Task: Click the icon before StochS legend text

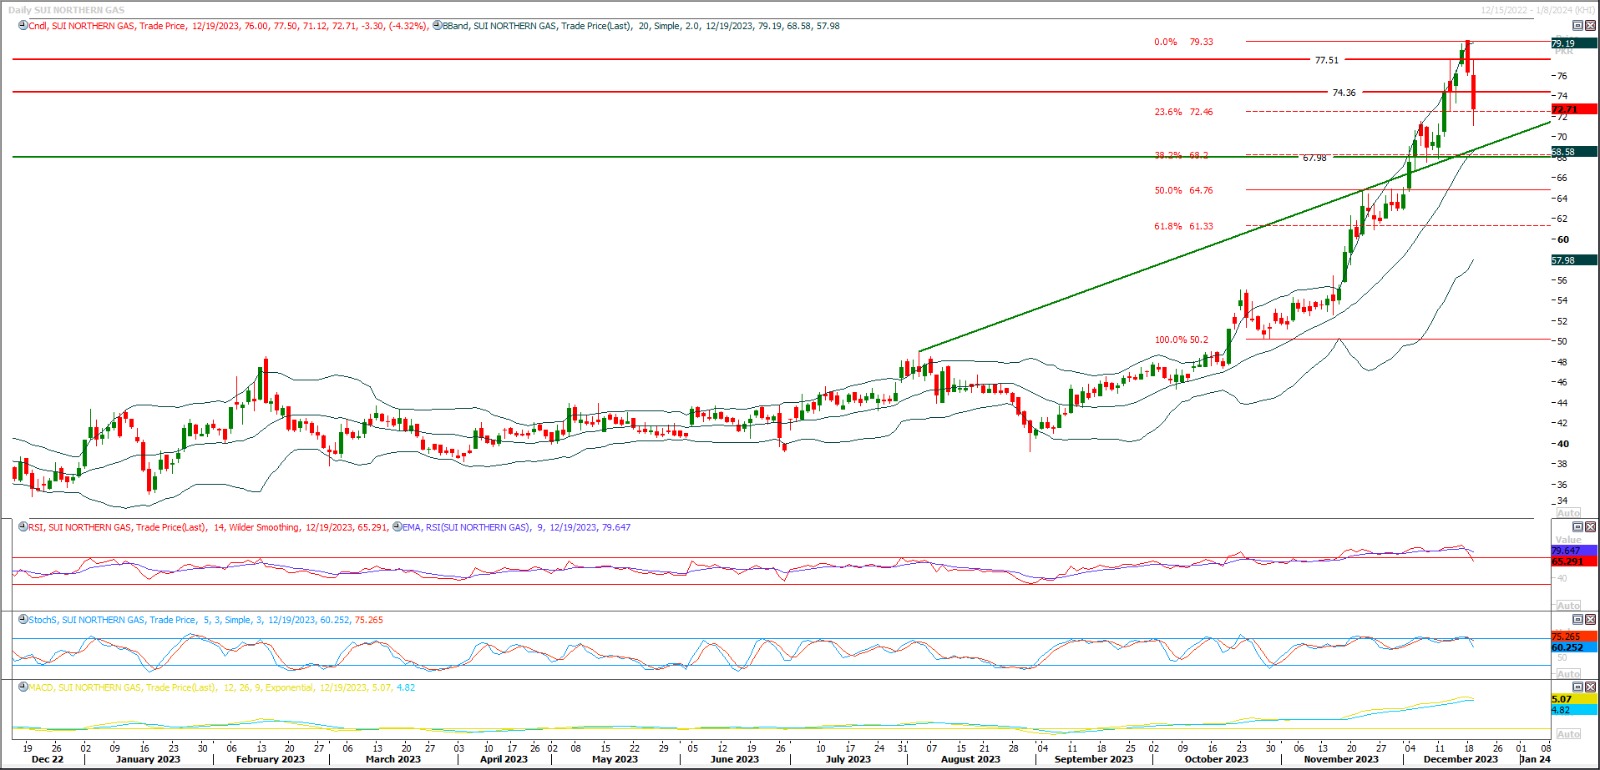Action: tap(22, 620)
